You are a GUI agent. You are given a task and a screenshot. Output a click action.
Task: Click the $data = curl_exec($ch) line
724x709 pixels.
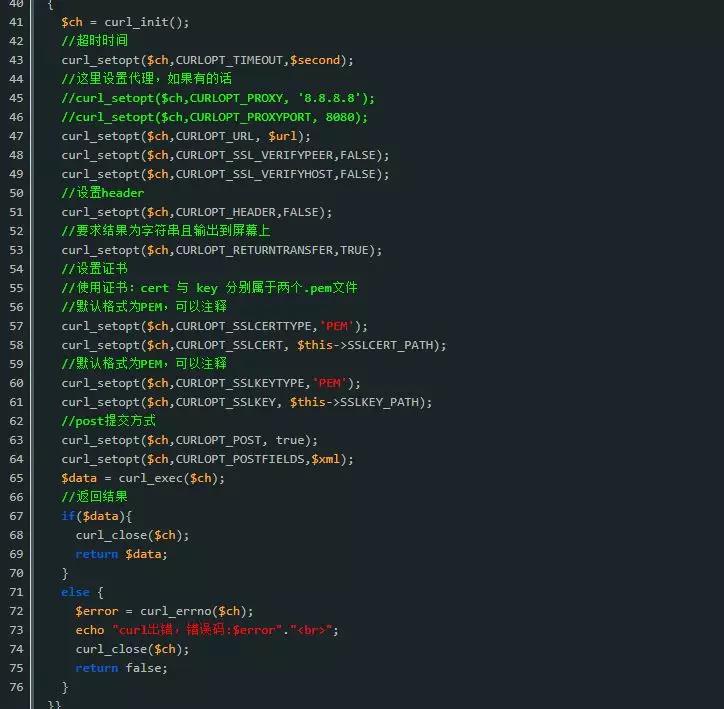coord(143,478)
